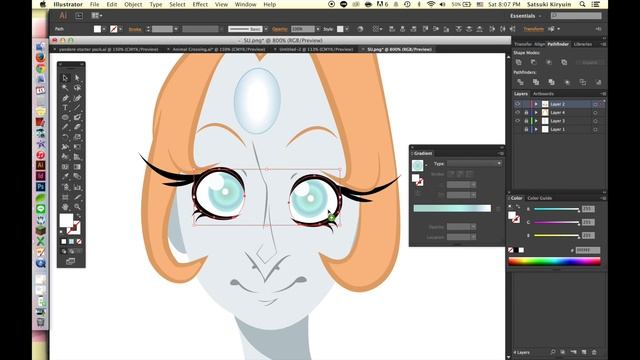This screenshot has width=640, height=360.
Task: Select the Selection tool (black arrow)
Action: (x=65, y=78)
